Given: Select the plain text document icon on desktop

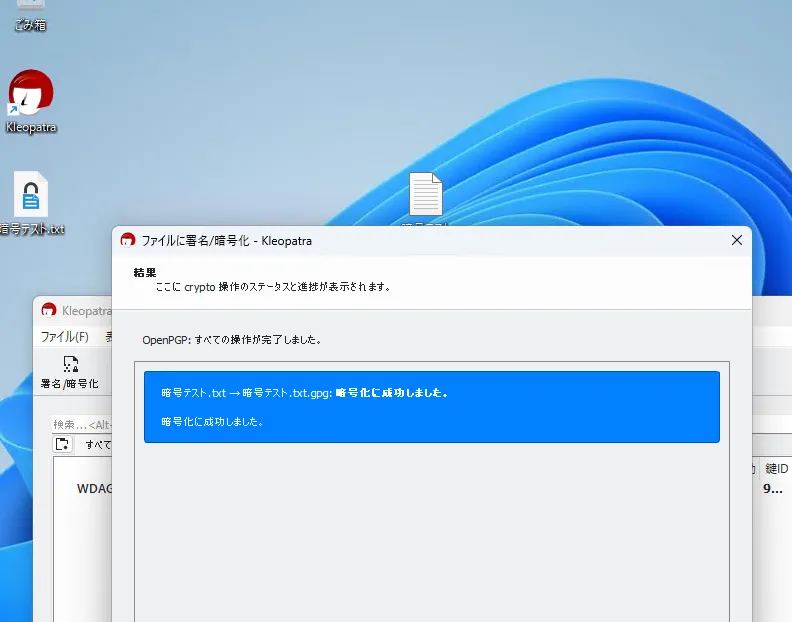Looking at the screenshot, I should click(x=425, y=195).
